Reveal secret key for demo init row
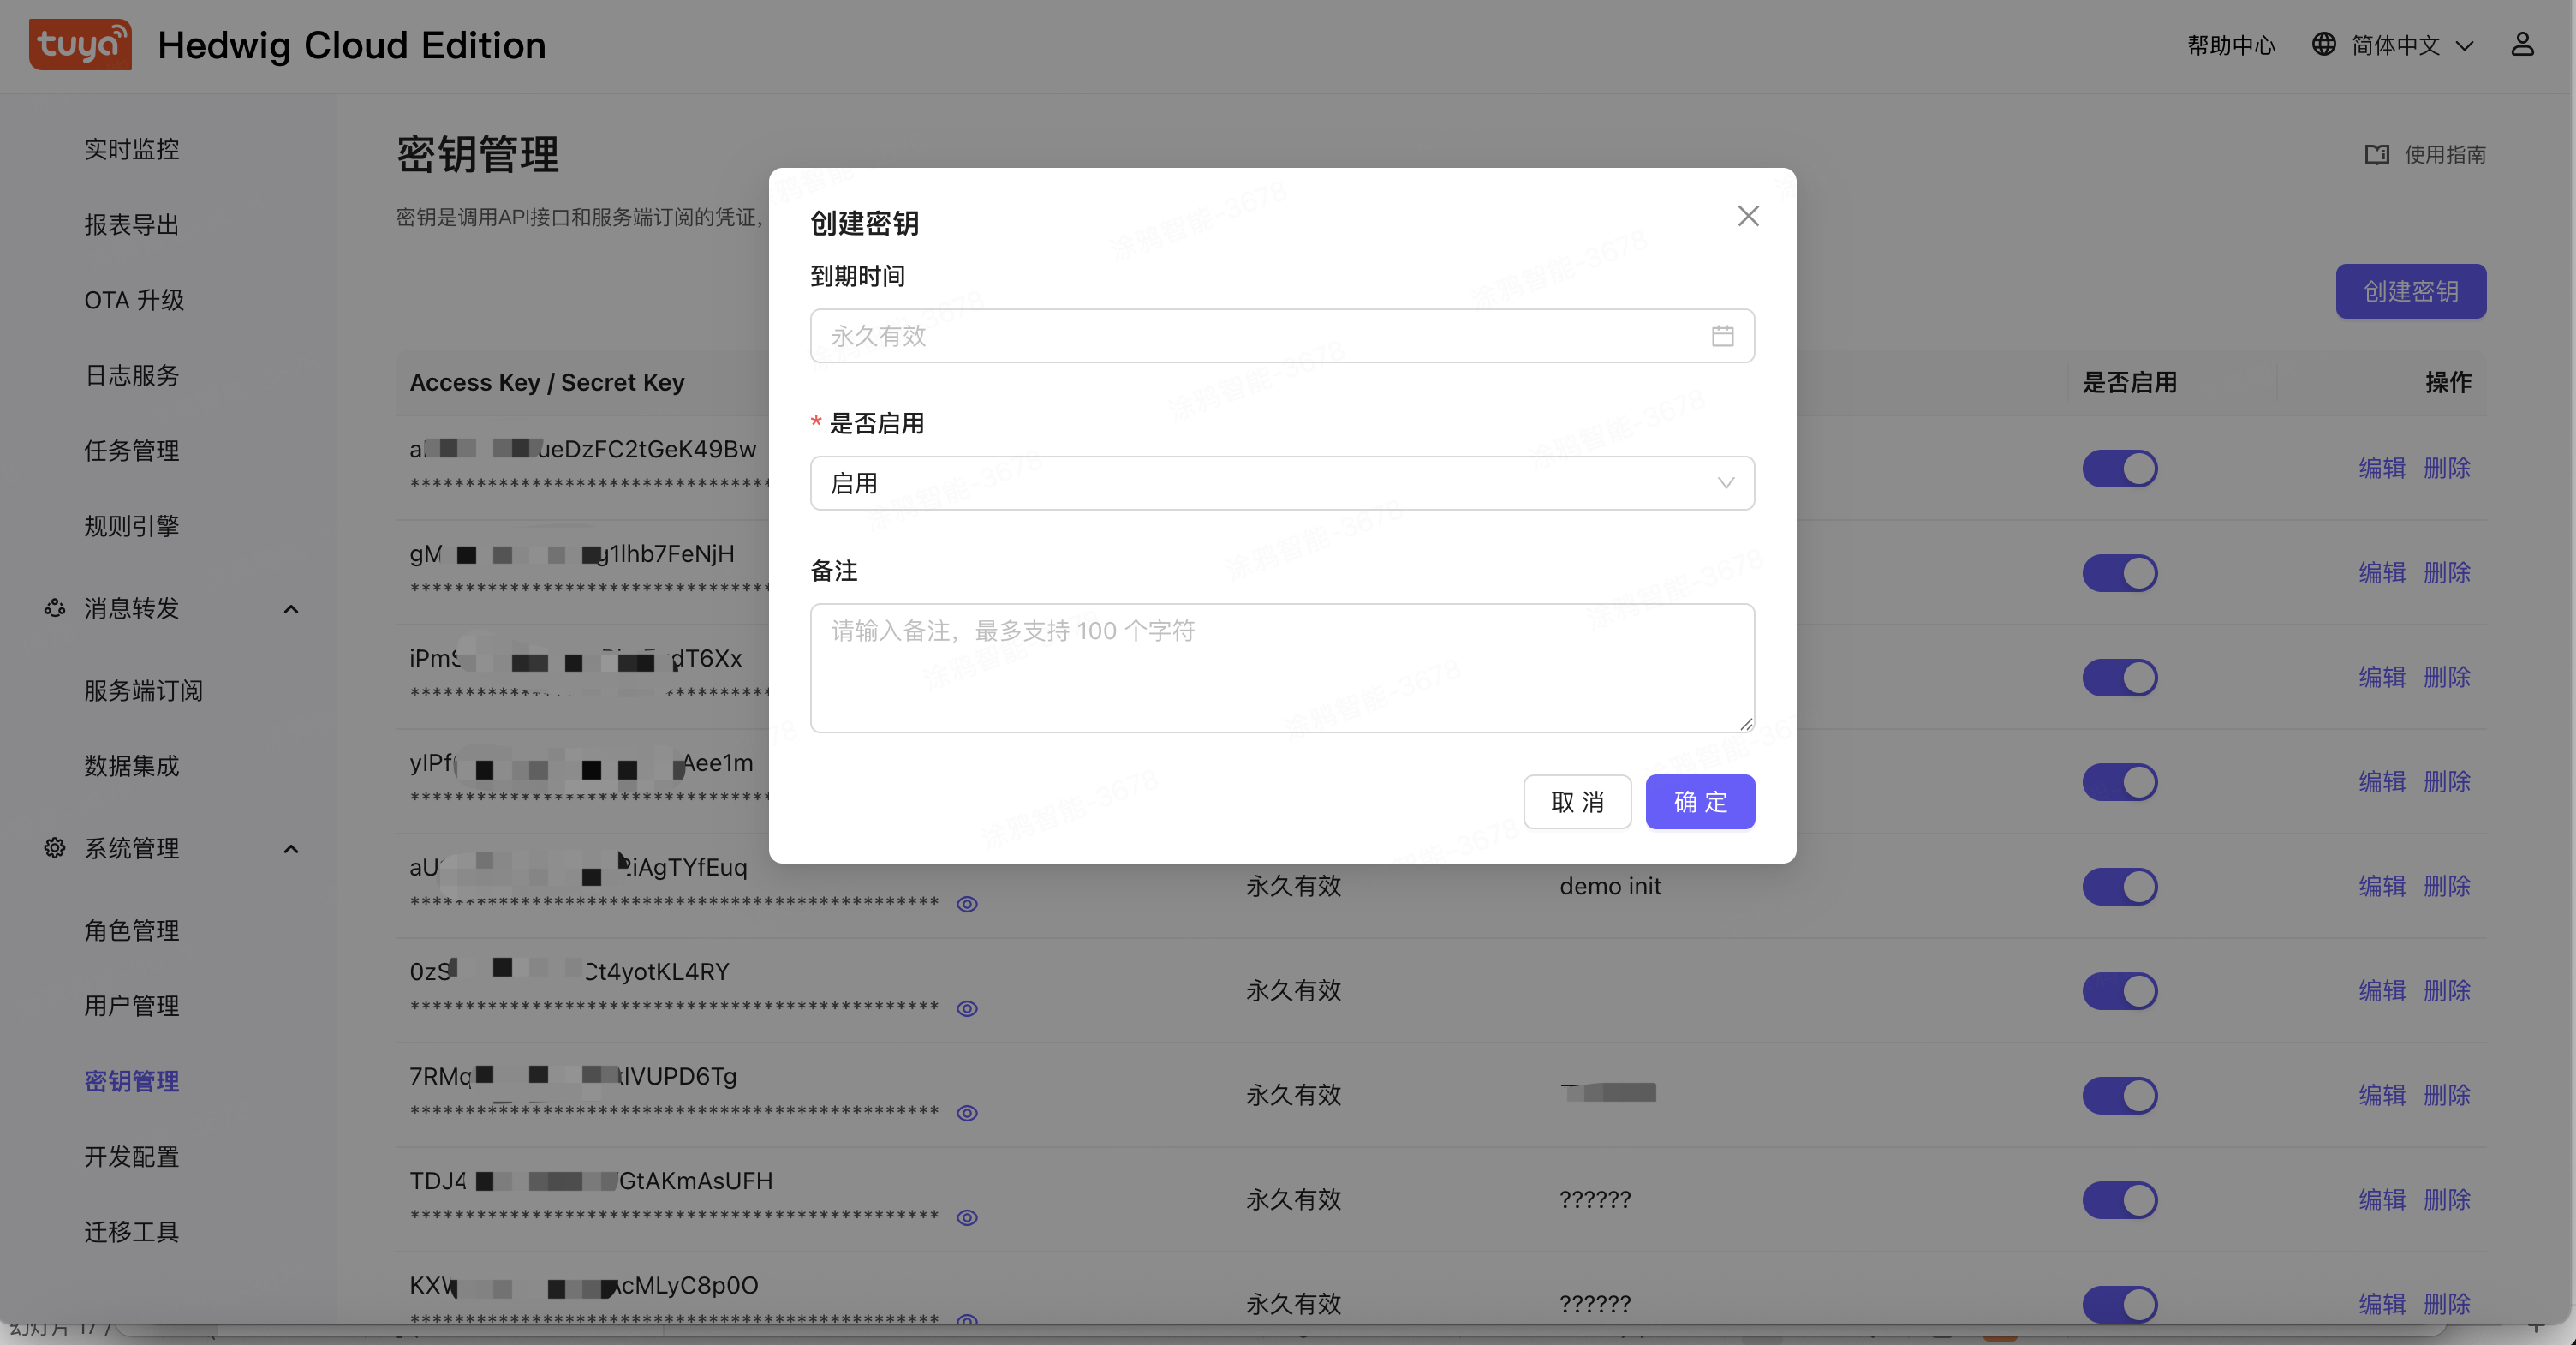2576x1345 pixels. pyautogui.click(x=967, y=904)
